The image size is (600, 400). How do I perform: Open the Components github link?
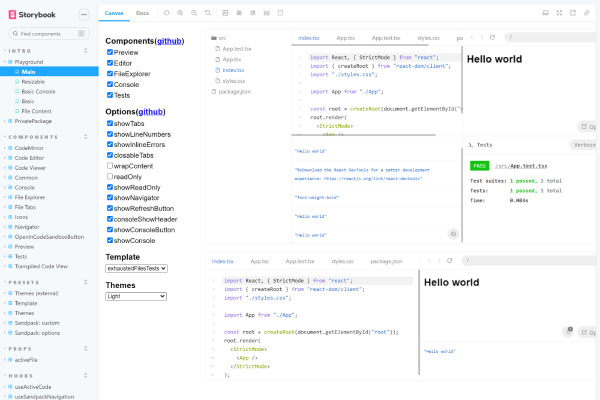[169, 41]
